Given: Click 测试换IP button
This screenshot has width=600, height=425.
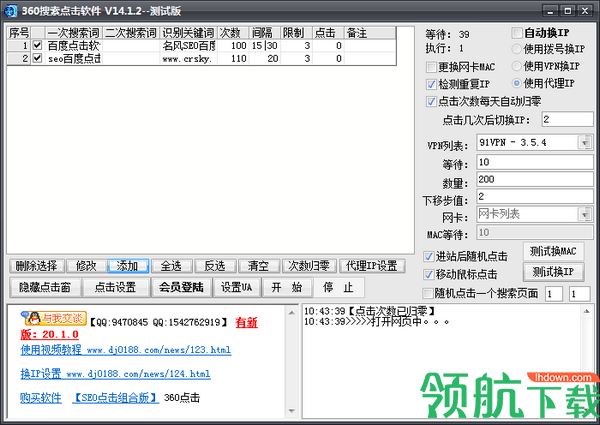Looking at the screenshot, I should [553, 272].
